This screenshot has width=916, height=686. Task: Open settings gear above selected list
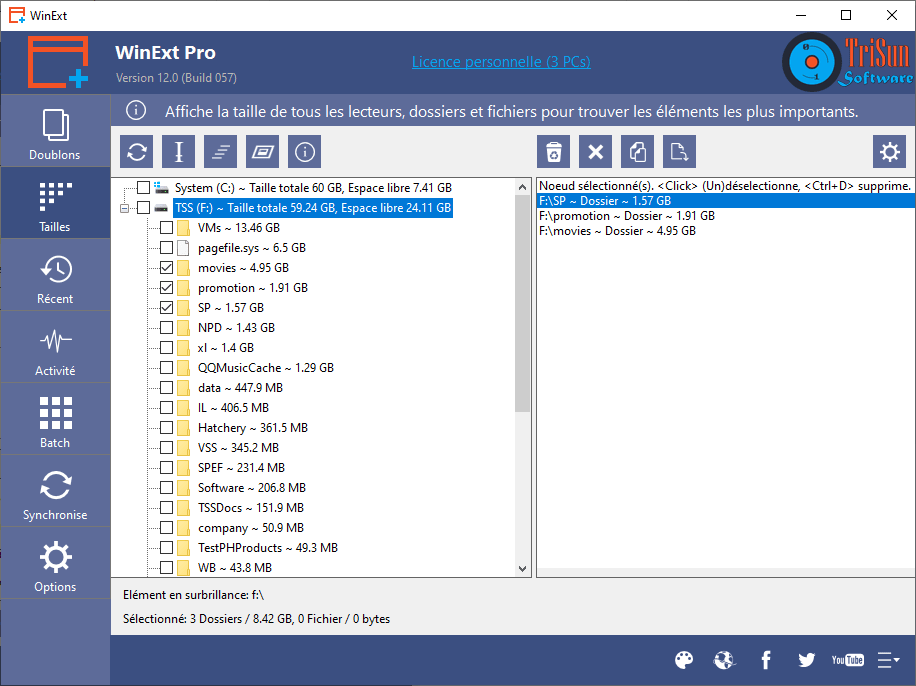pos(890,152)
